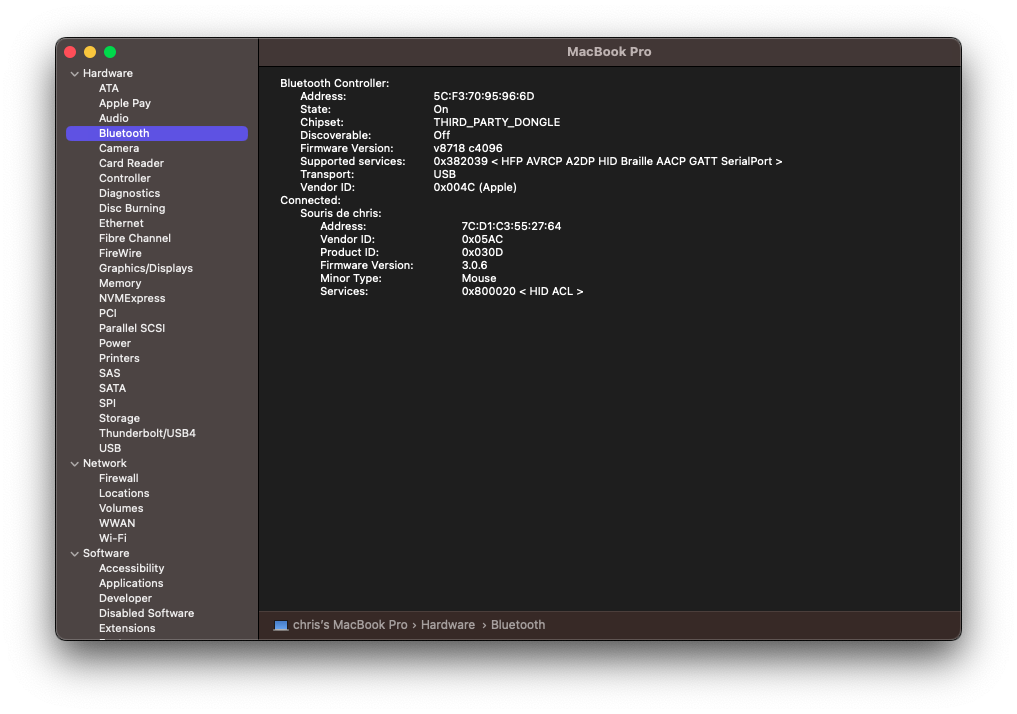Select Firewall under Network

point(119,478)
